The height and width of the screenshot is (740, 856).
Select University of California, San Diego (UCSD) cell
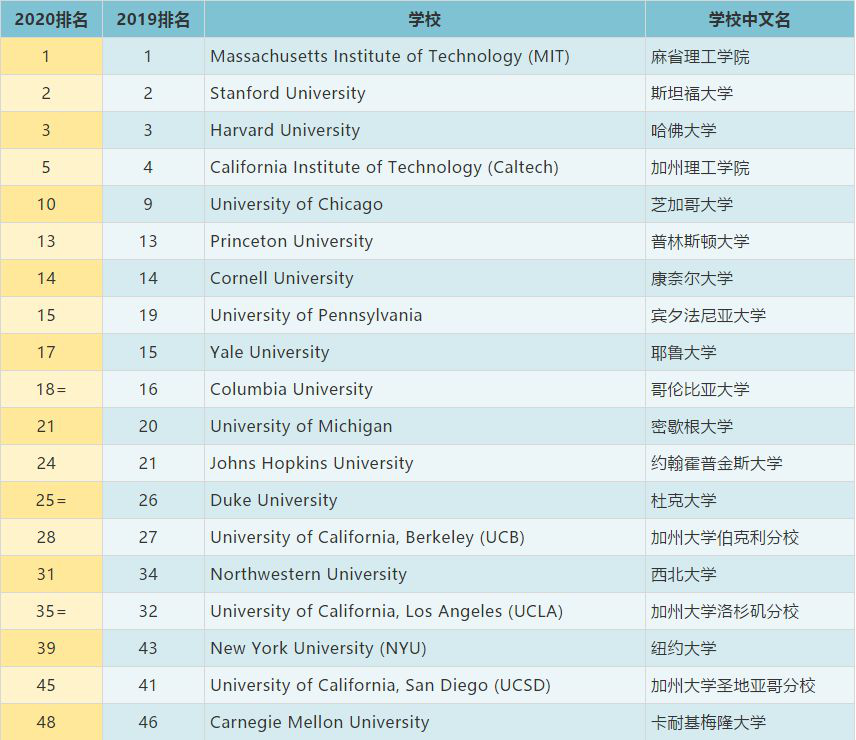(425, 685)
